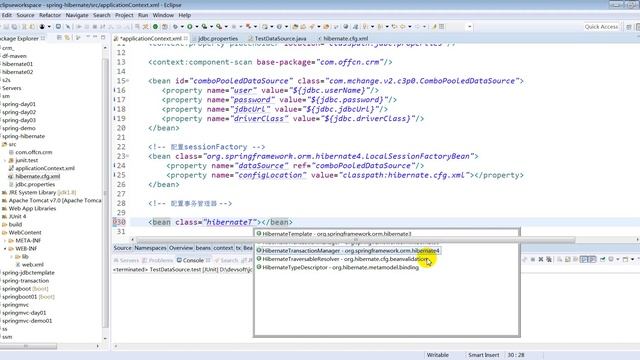The height and width of the screenshot is (360, 640).
Task: Click the editor horizontal scrollbar
Action: click(x=355, y=240)
